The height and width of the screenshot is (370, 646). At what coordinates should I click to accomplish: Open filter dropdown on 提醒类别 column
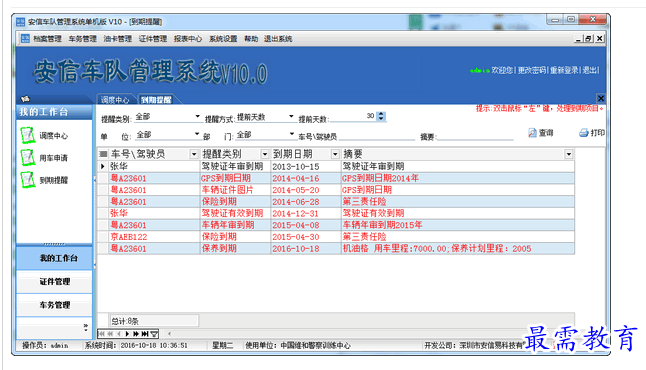pyautogui.click(x=264, y=154)
